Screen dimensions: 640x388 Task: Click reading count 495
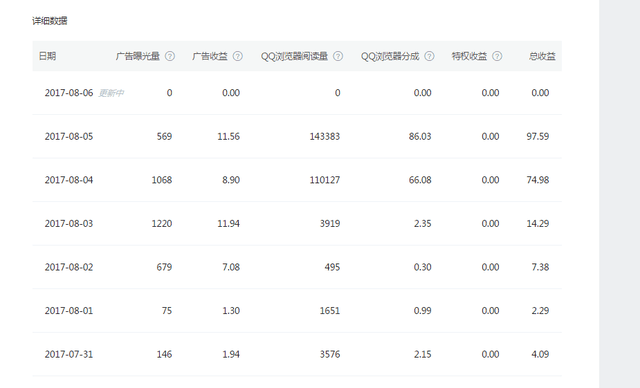pyautogui.click(x=333, y=267)
